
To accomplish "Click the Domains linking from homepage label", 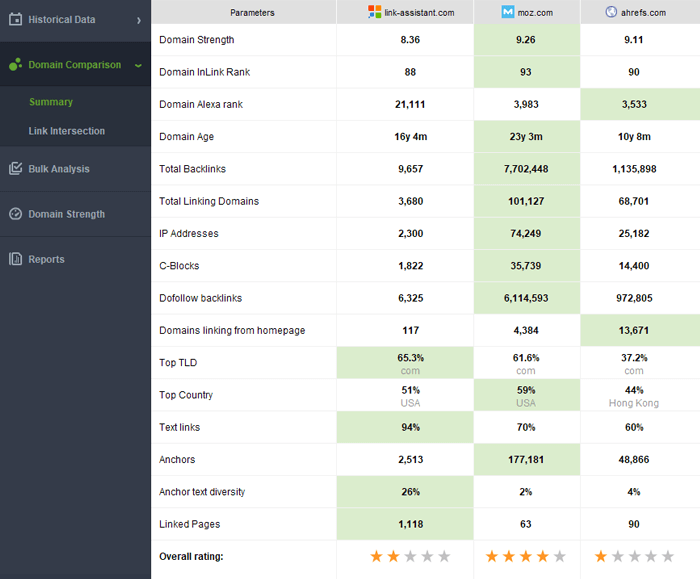I will click(232, 330).
